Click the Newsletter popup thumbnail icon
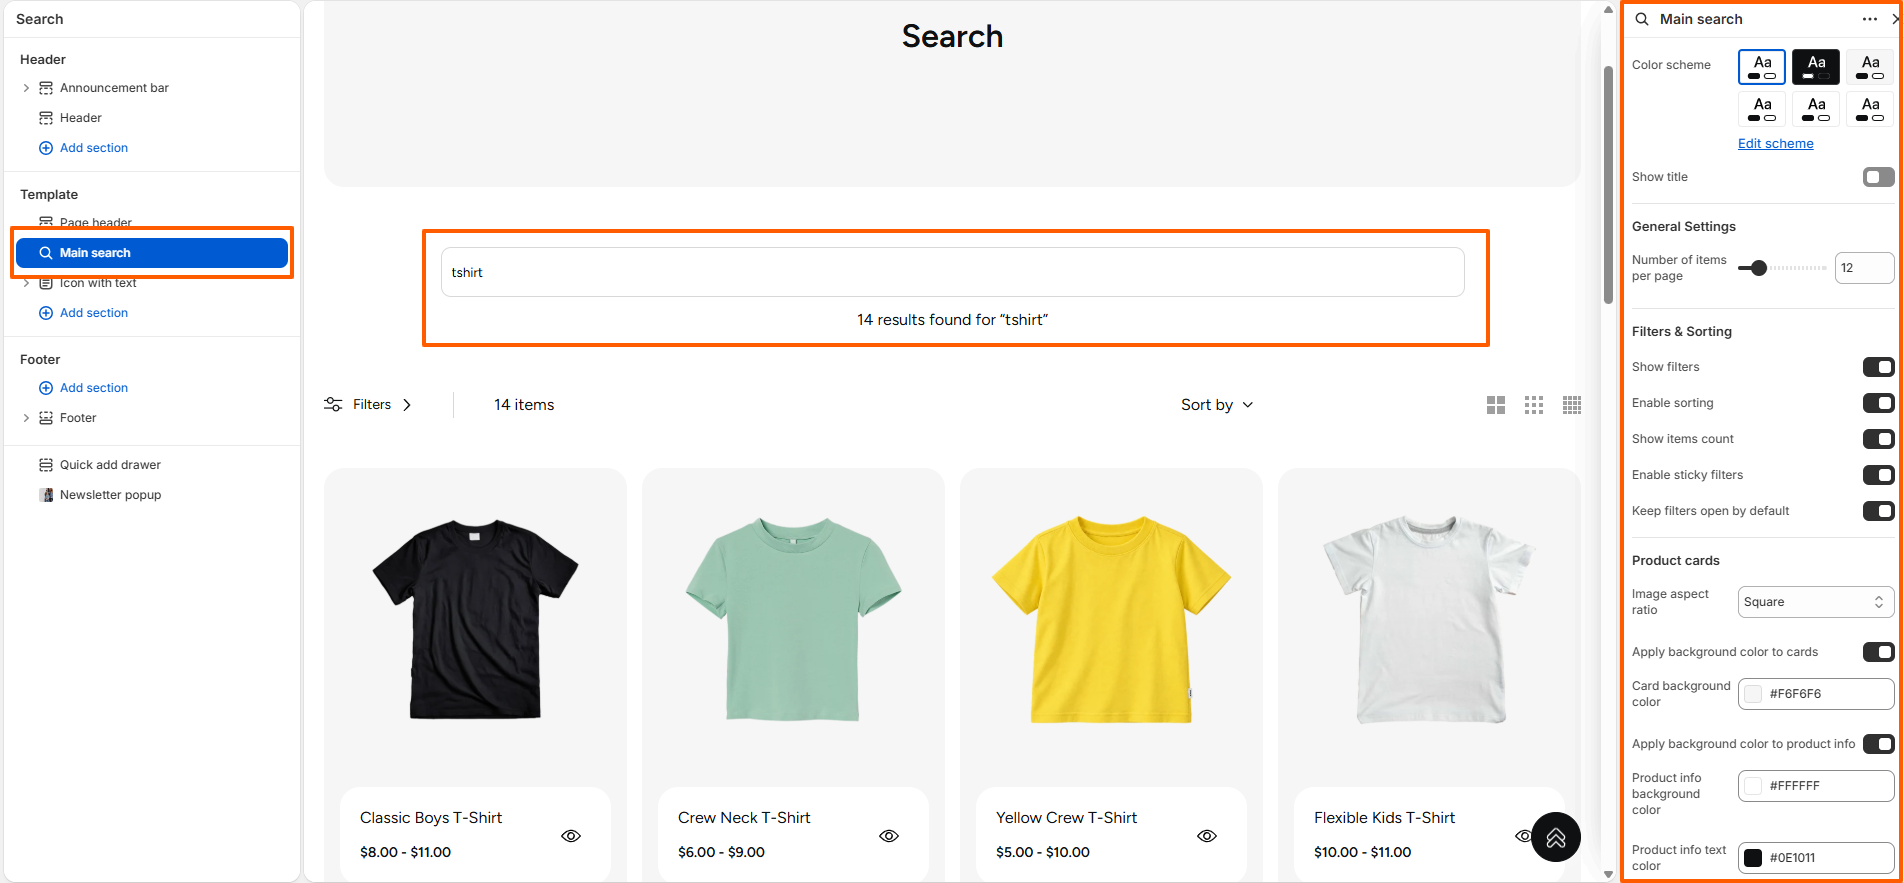 [46, 495]
